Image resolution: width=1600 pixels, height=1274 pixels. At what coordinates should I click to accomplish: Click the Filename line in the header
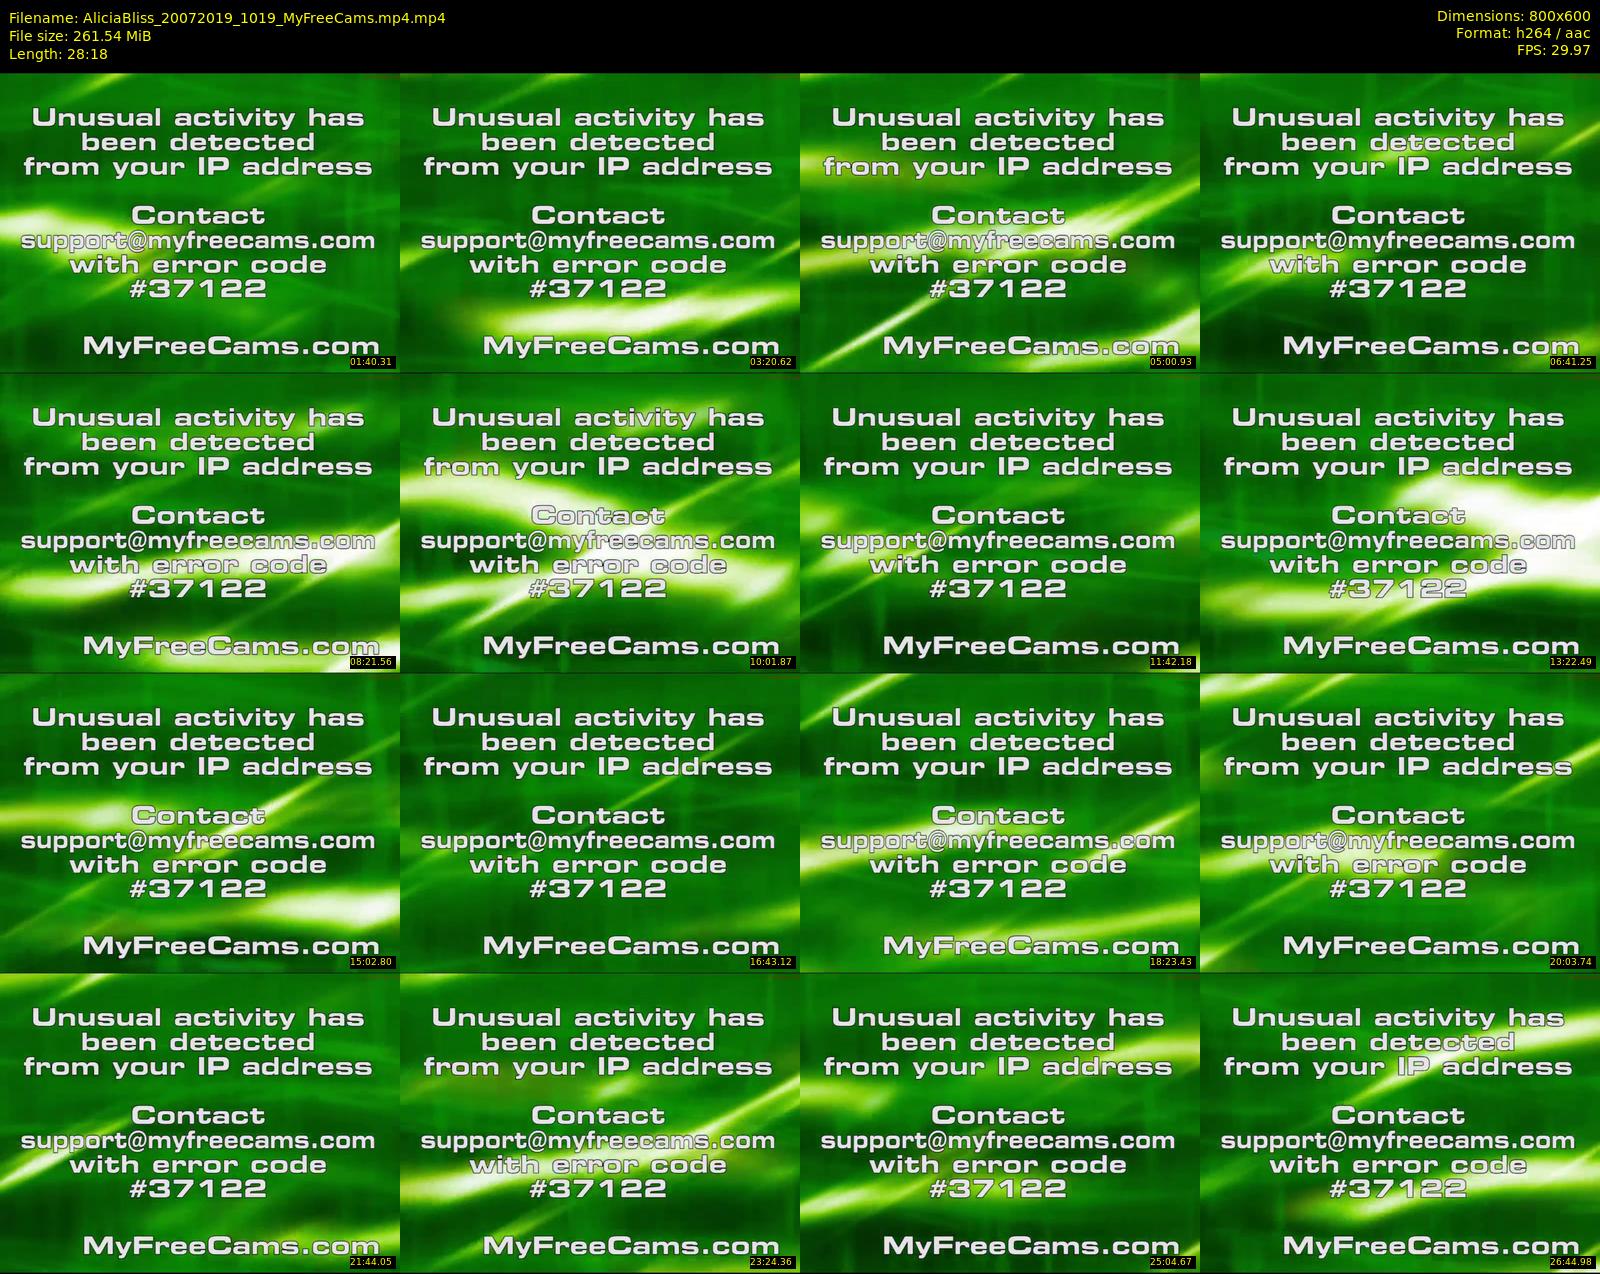[x=227, y=18]
